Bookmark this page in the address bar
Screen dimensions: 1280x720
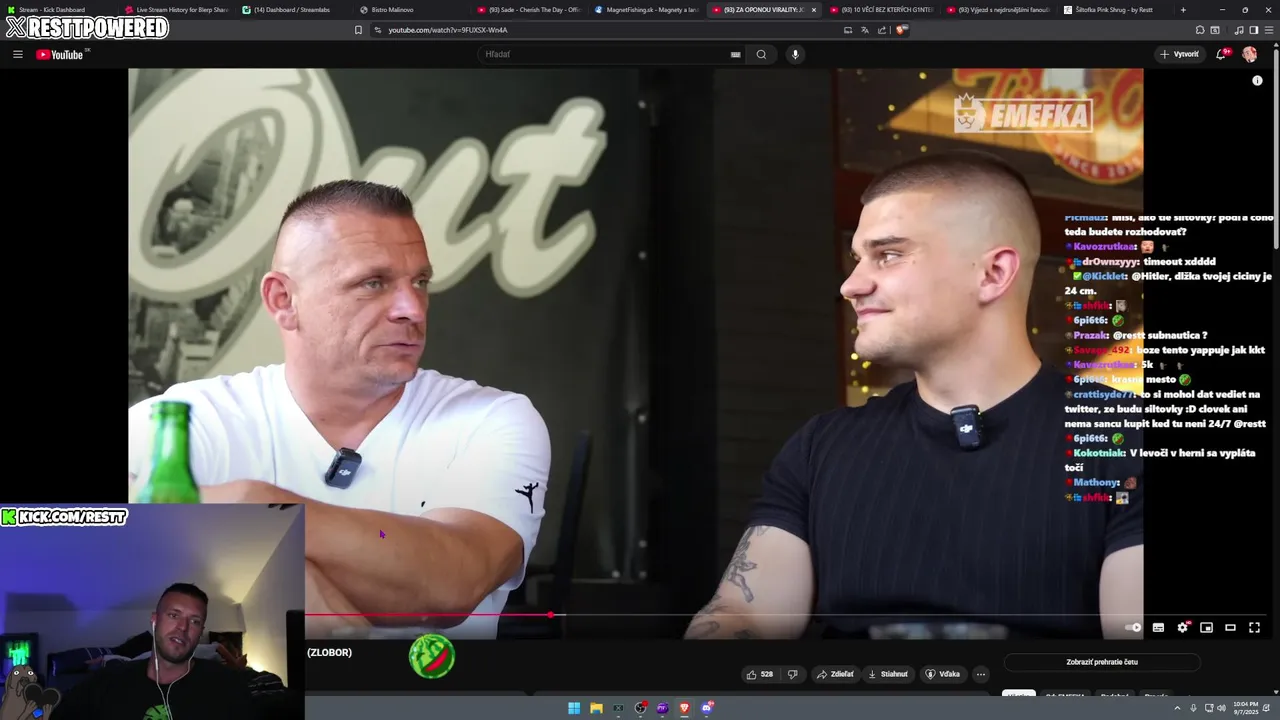click(x=358, y=30)
